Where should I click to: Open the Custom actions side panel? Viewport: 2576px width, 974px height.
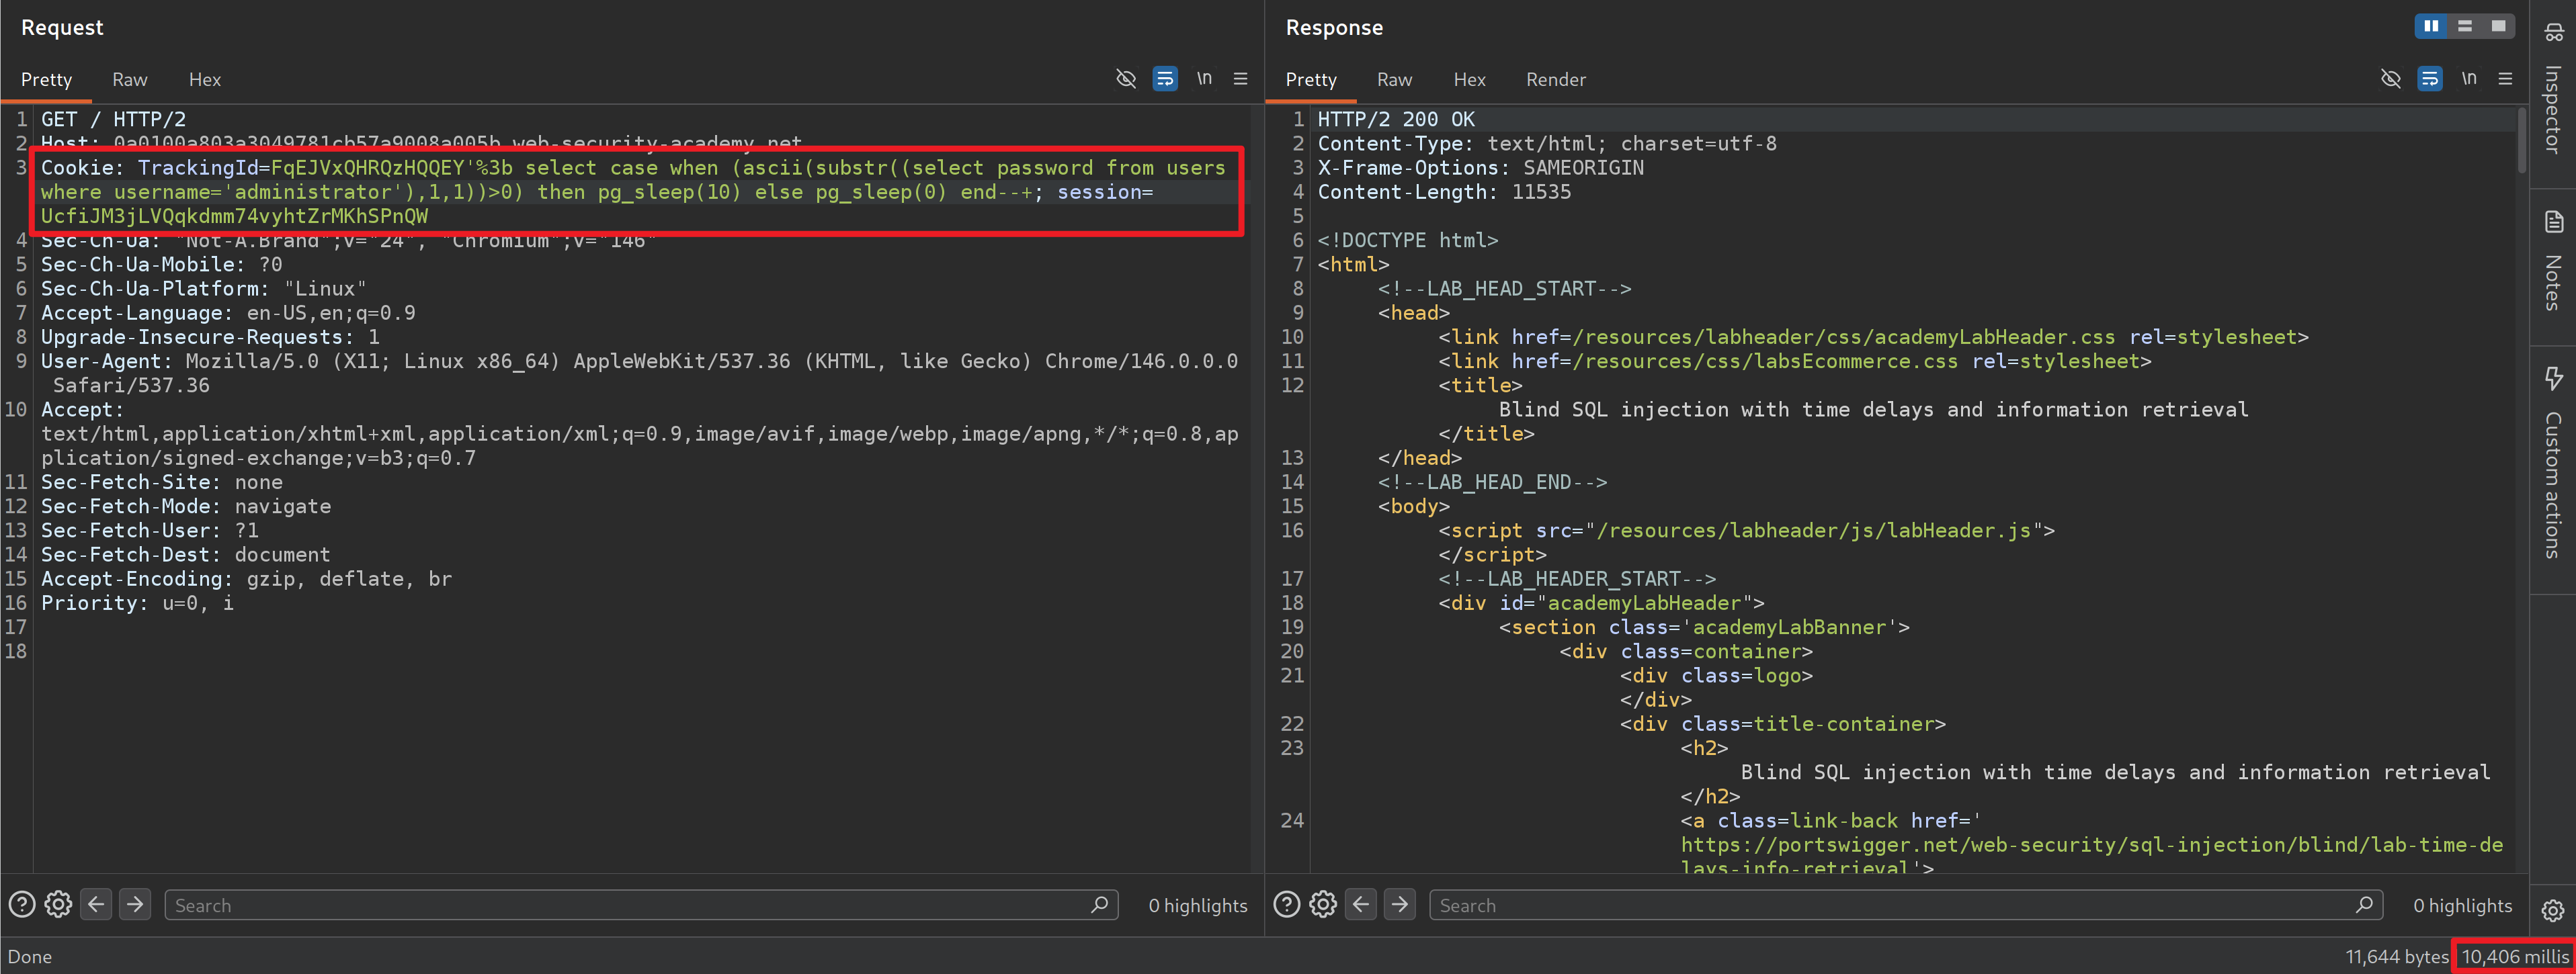[x=2553, y=465]
